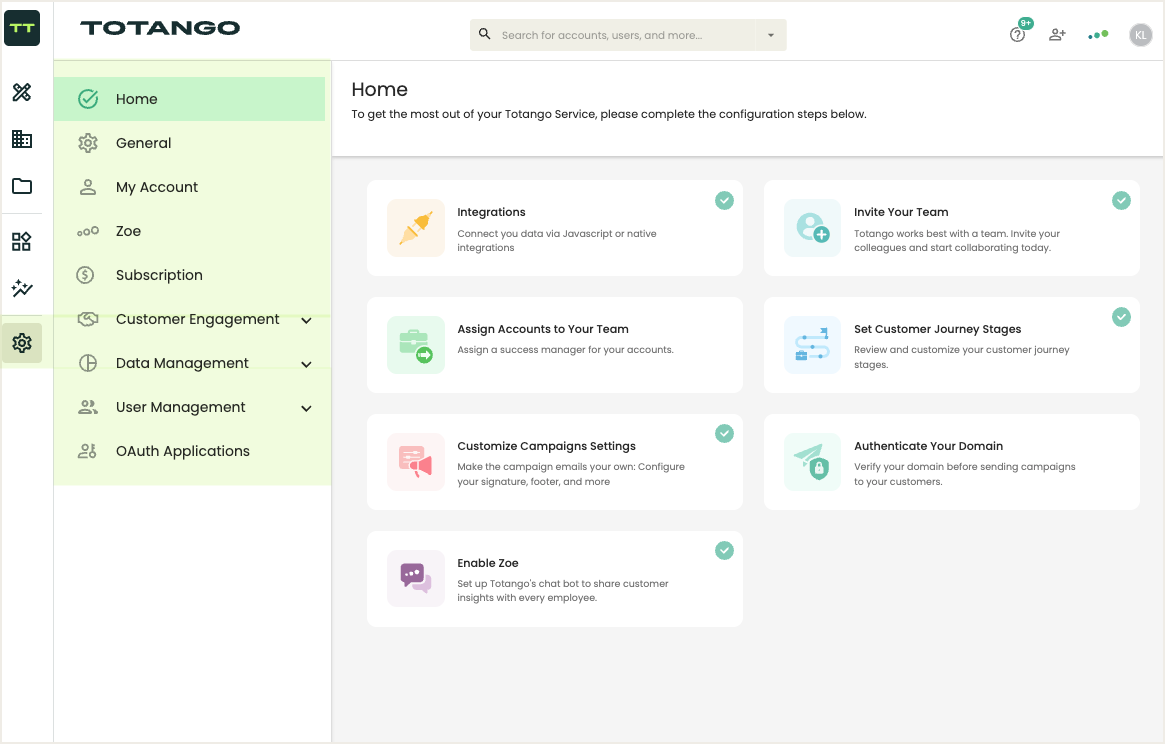Click the Integrations plug icon
This screenshot has width=1165, height=744.
416,228
